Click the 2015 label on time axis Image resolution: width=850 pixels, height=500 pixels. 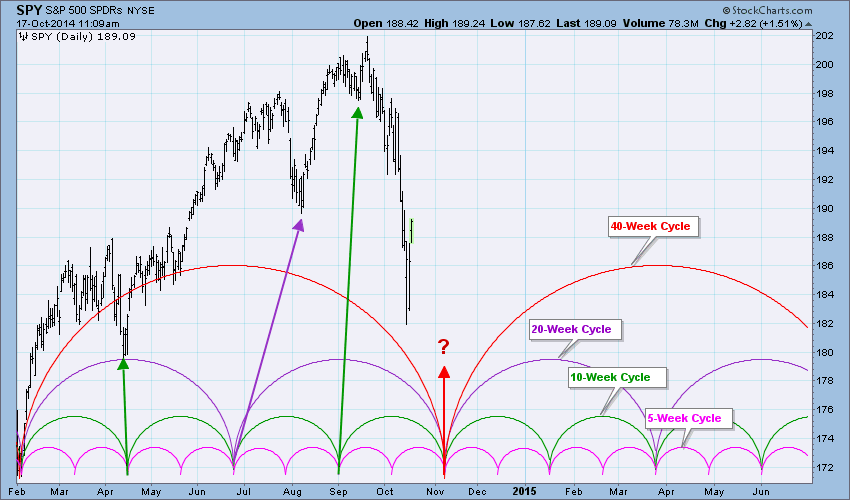(x=525, y=491)
